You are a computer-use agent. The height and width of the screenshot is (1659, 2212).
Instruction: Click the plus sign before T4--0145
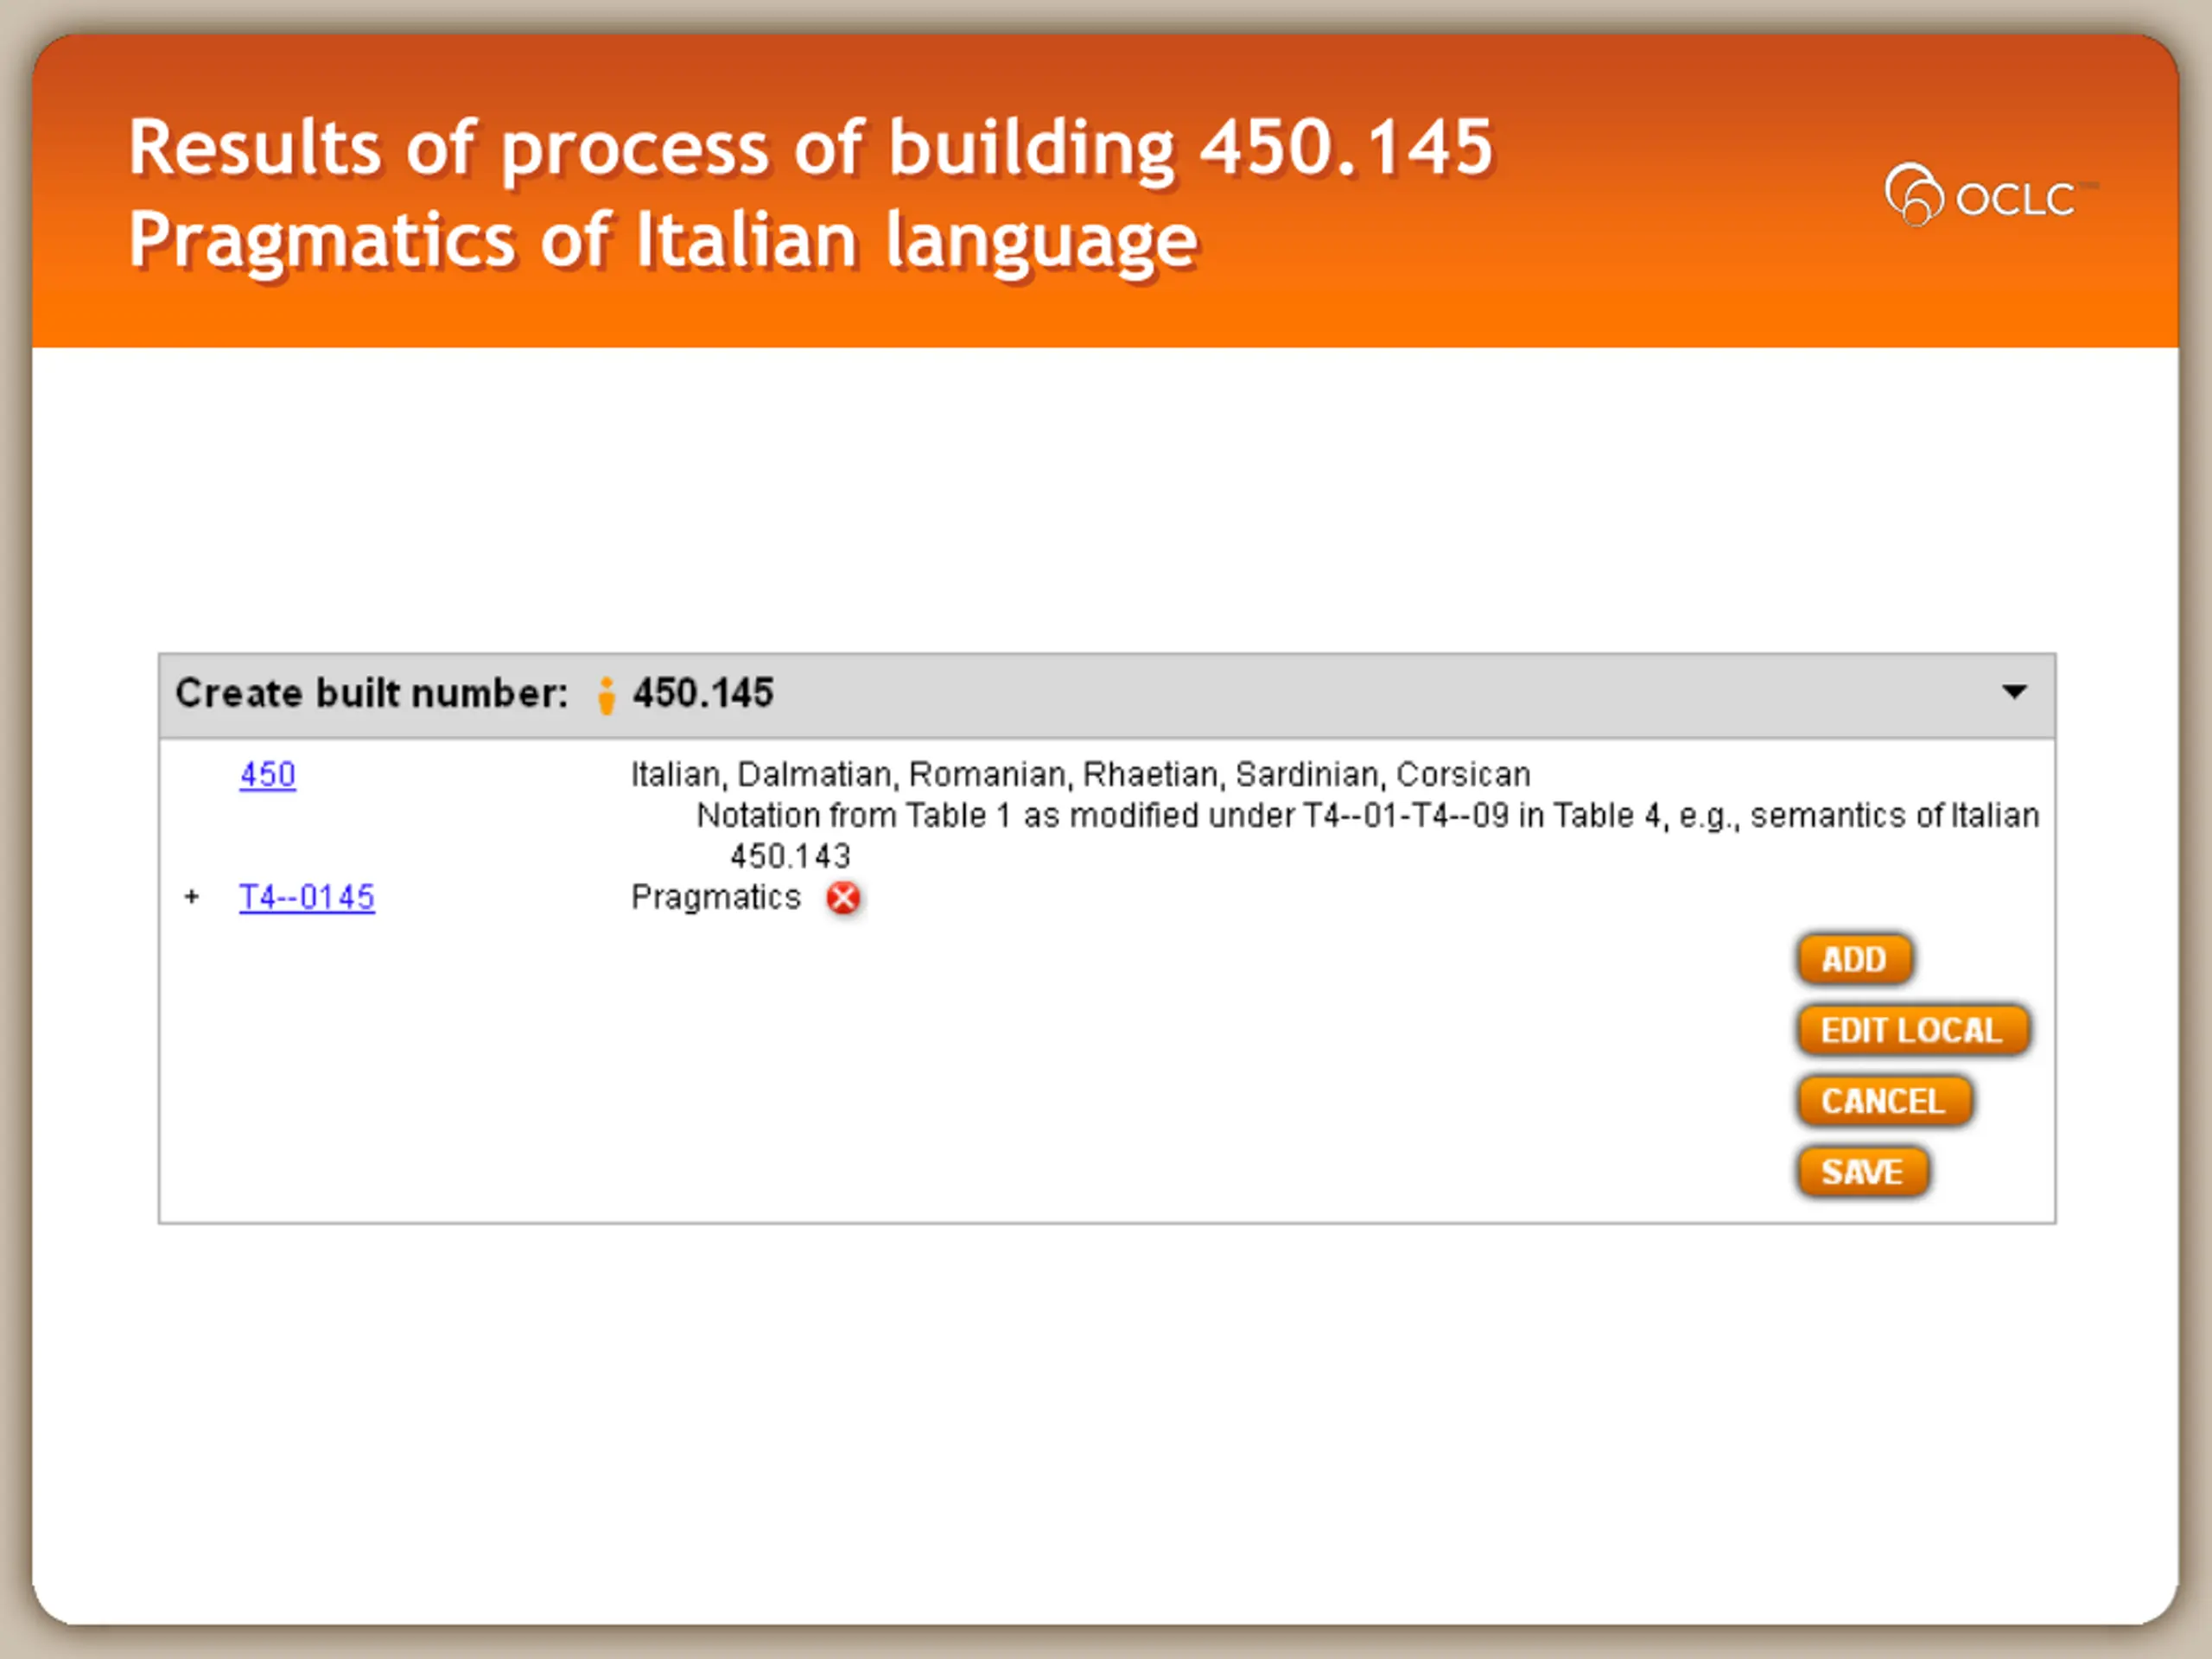[192, 897]
